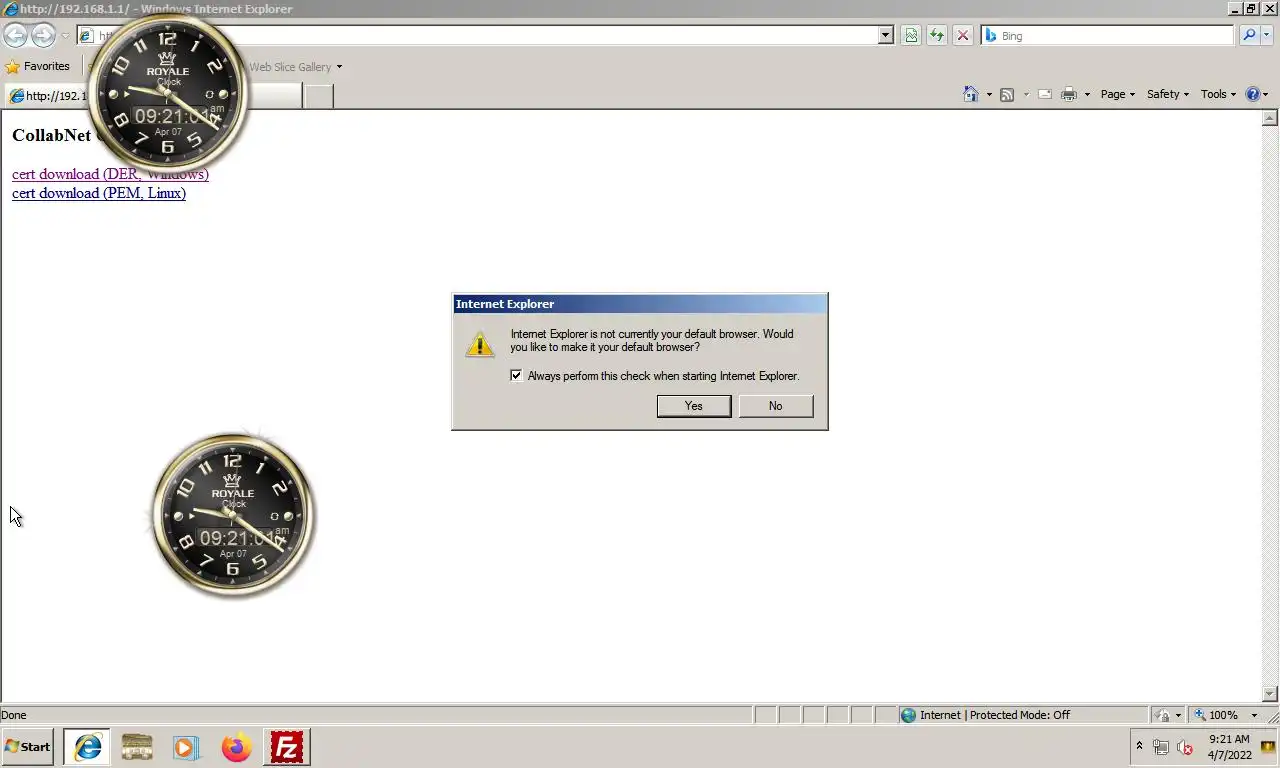Viewport: 1280px width, 768px height.
Task: Open the Page menu
Action: click(1117, 94)
